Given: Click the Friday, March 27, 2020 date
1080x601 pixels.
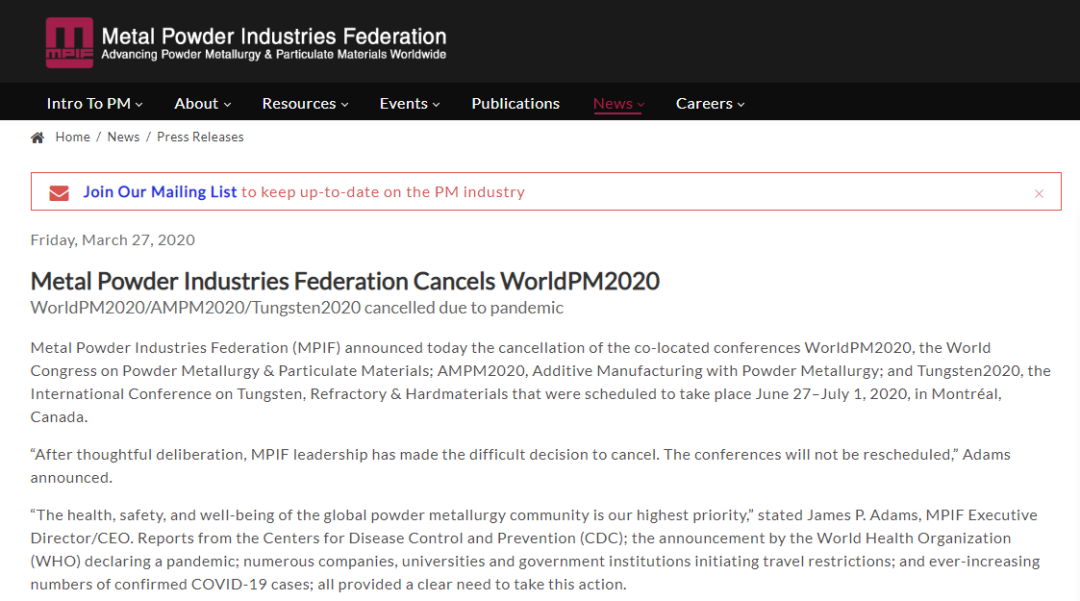Looking at the screenshot, I should 113,240.
